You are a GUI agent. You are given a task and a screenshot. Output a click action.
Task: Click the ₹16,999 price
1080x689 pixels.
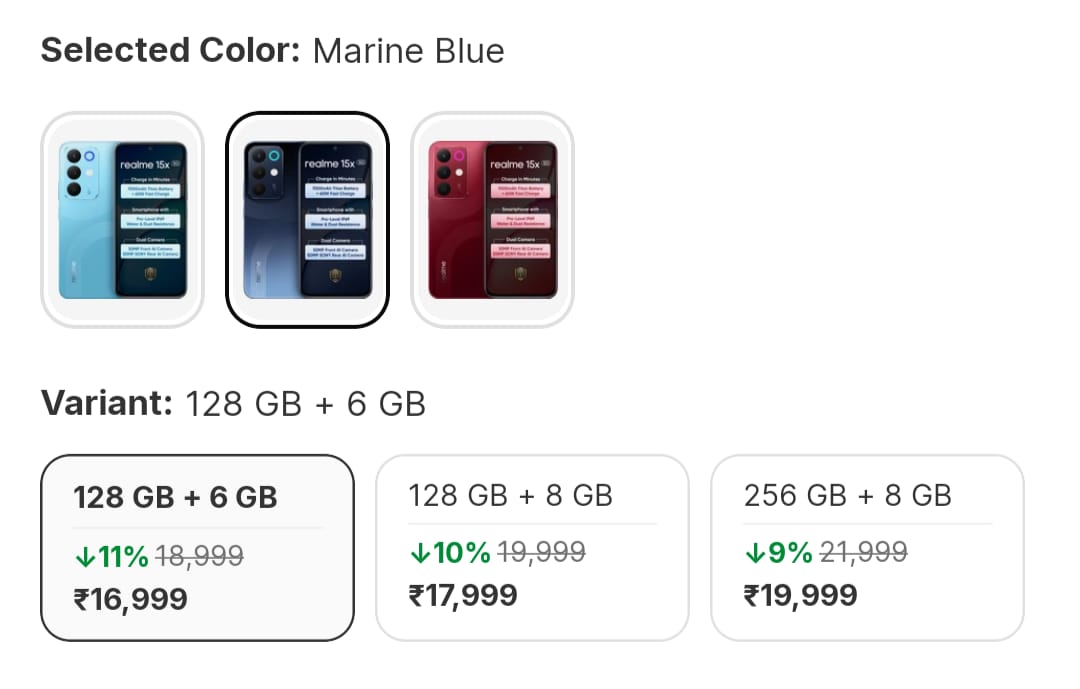130,599
